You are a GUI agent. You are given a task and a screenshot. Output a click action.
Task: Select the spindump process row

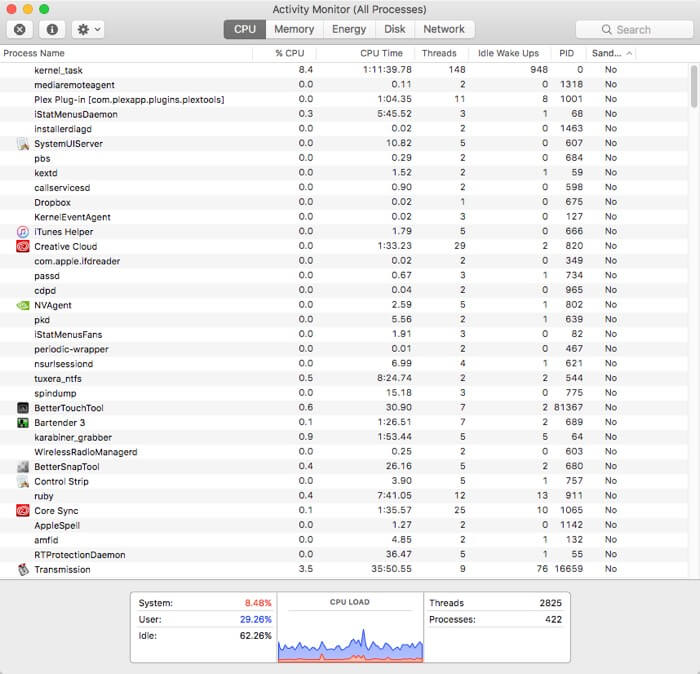pos(344,393)
